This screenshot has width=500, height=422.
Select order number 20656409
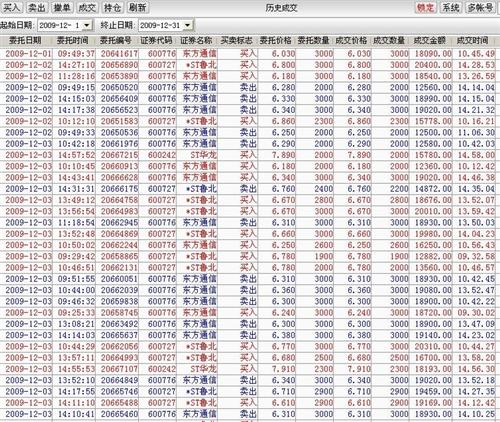[119, 99]
